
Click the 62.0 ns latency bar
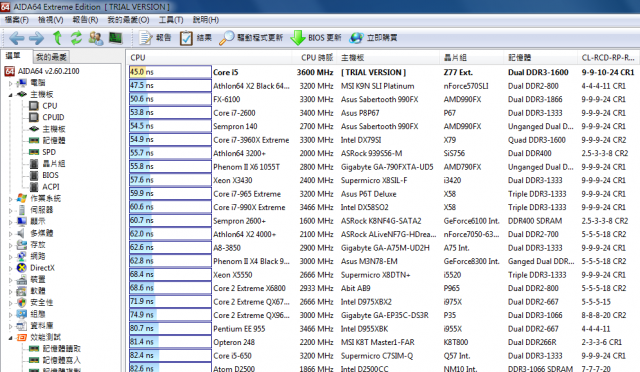170,234
